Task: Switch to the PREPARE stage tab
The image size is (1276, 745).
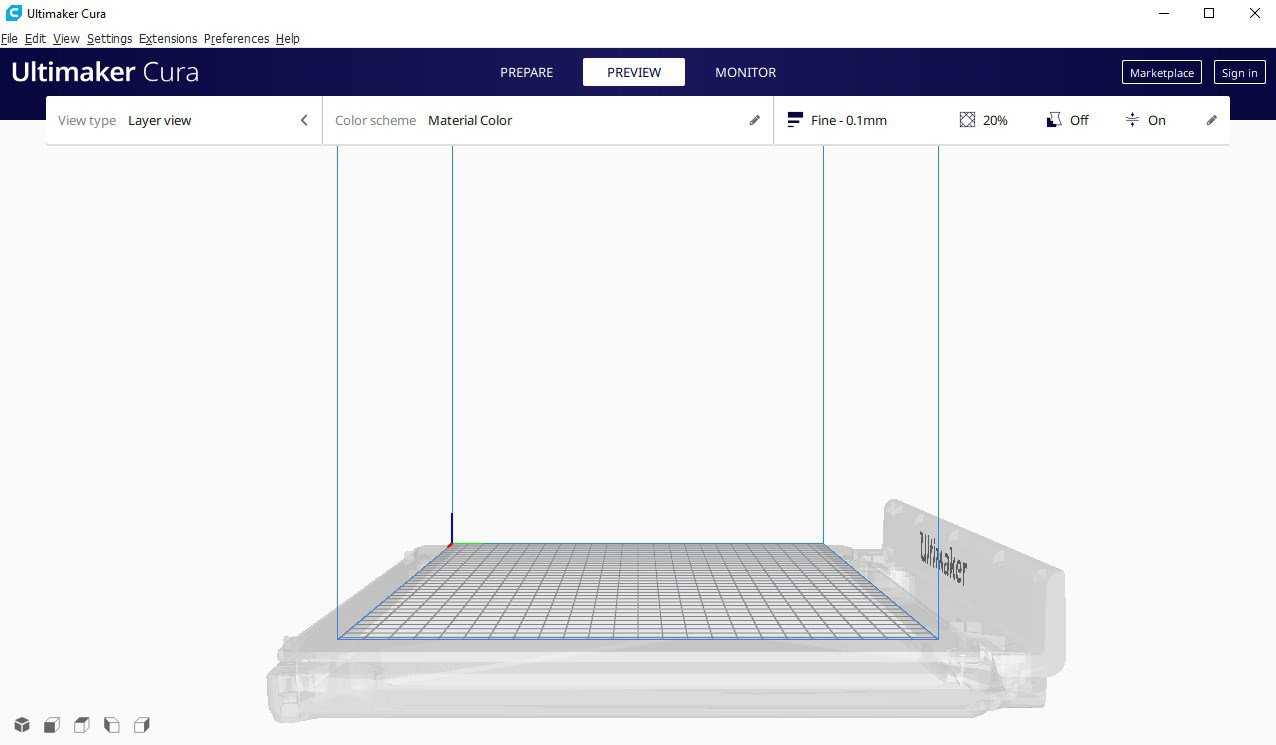Action: 527,72
